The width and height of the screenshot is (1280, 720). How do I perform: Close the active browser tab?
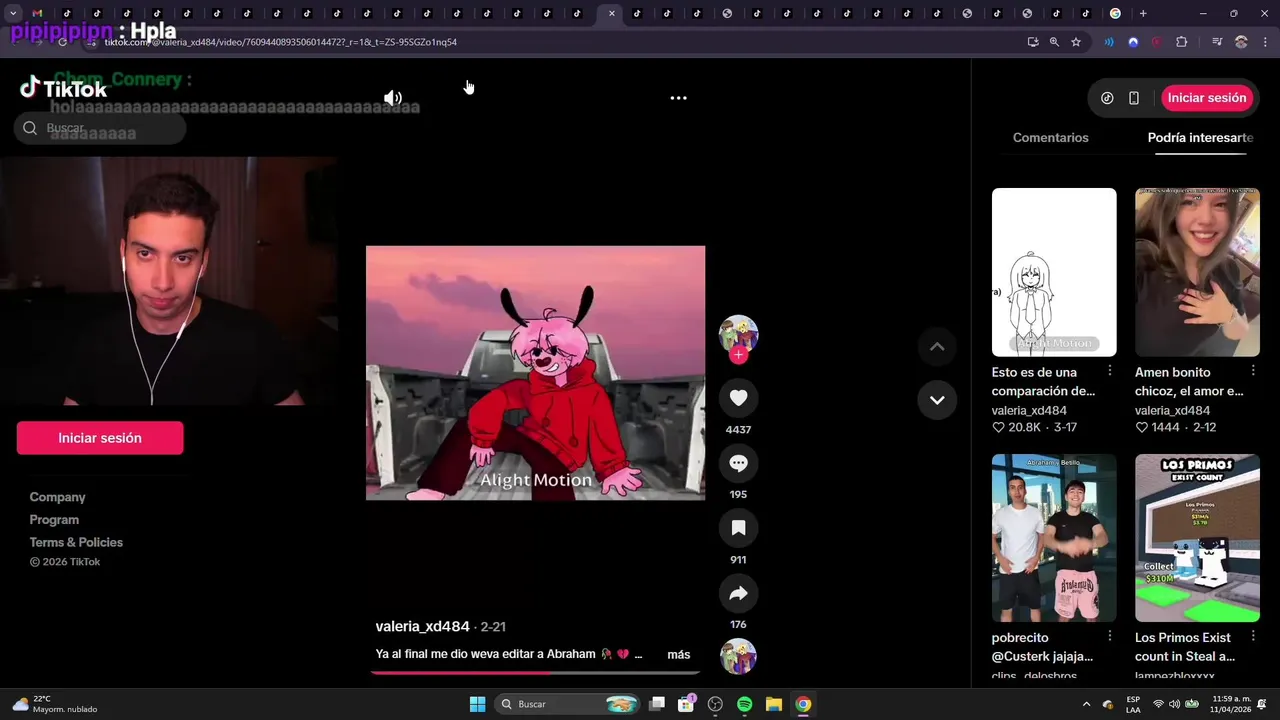click(x=612, y=14)
